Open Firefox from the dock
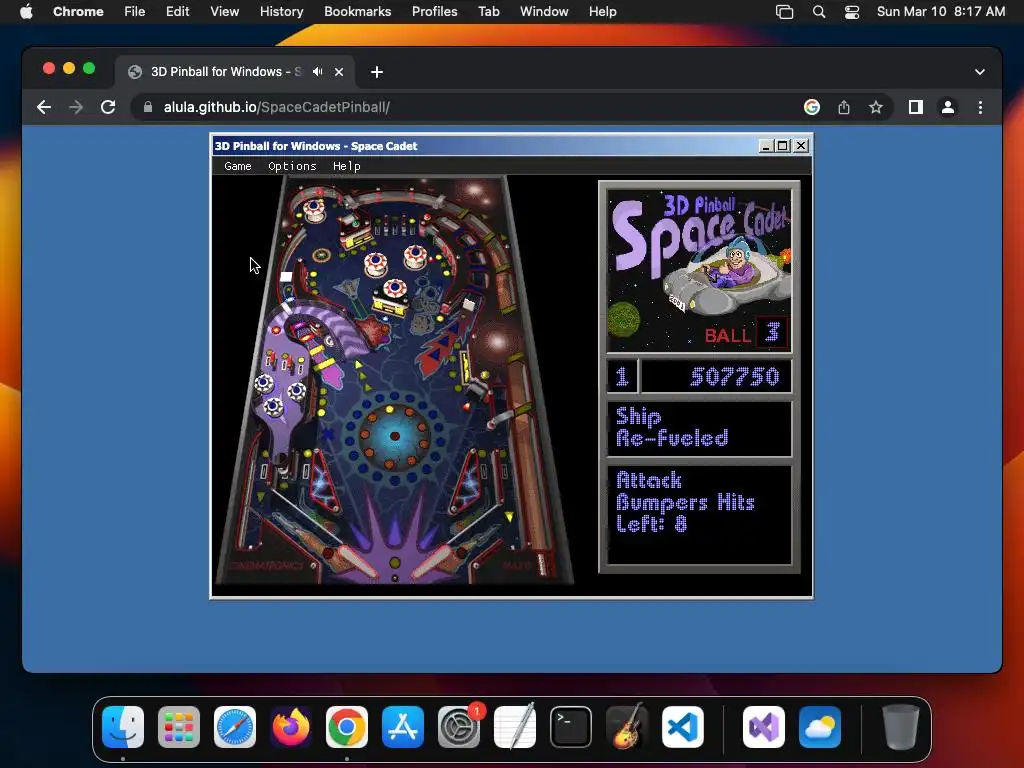The width and height of the screenshot is (1024, 768). pos(291,727)
